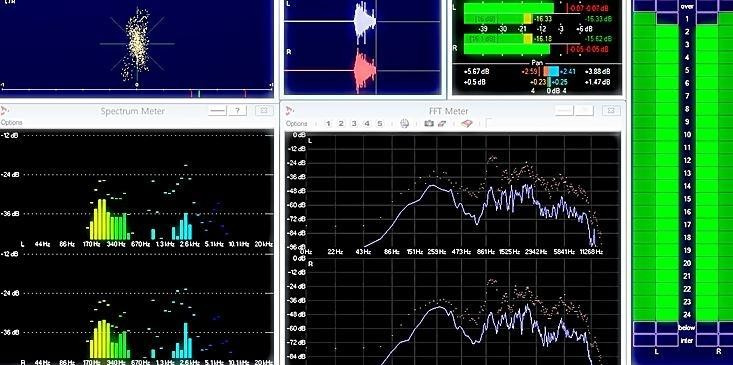Click bit number 24 in bit meter
The height and width of the screenshot is (365, 733).
coord(687,315)
